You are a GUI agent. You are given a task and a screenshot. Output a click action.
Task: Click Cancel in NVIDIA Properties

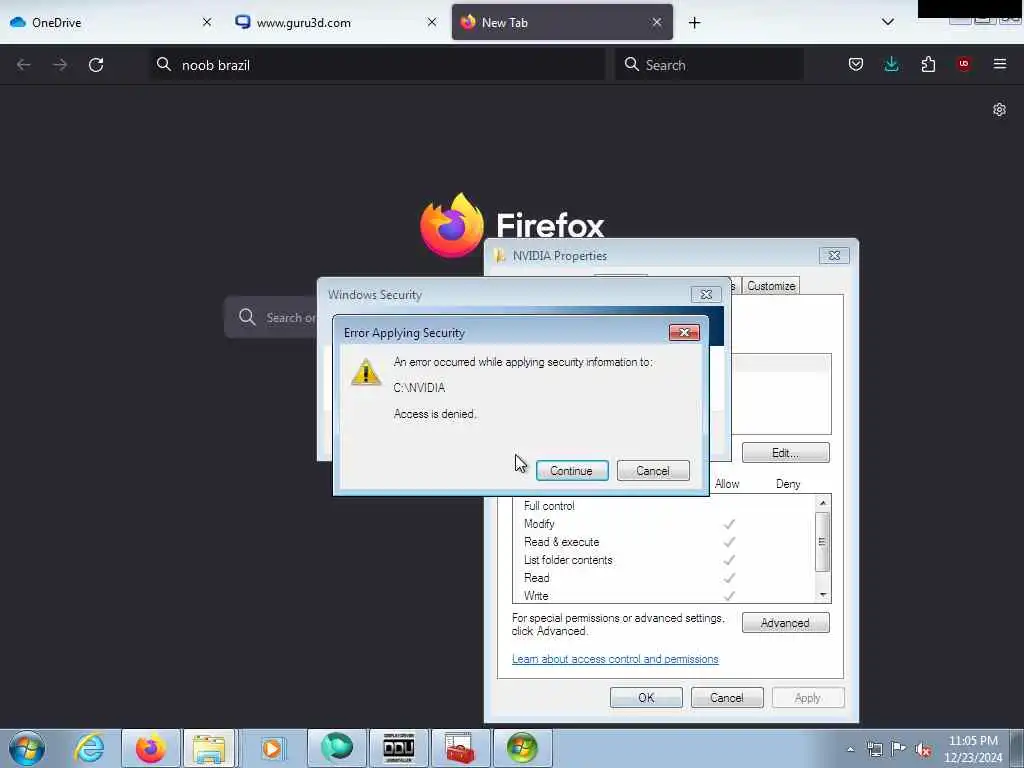(726, 697)
